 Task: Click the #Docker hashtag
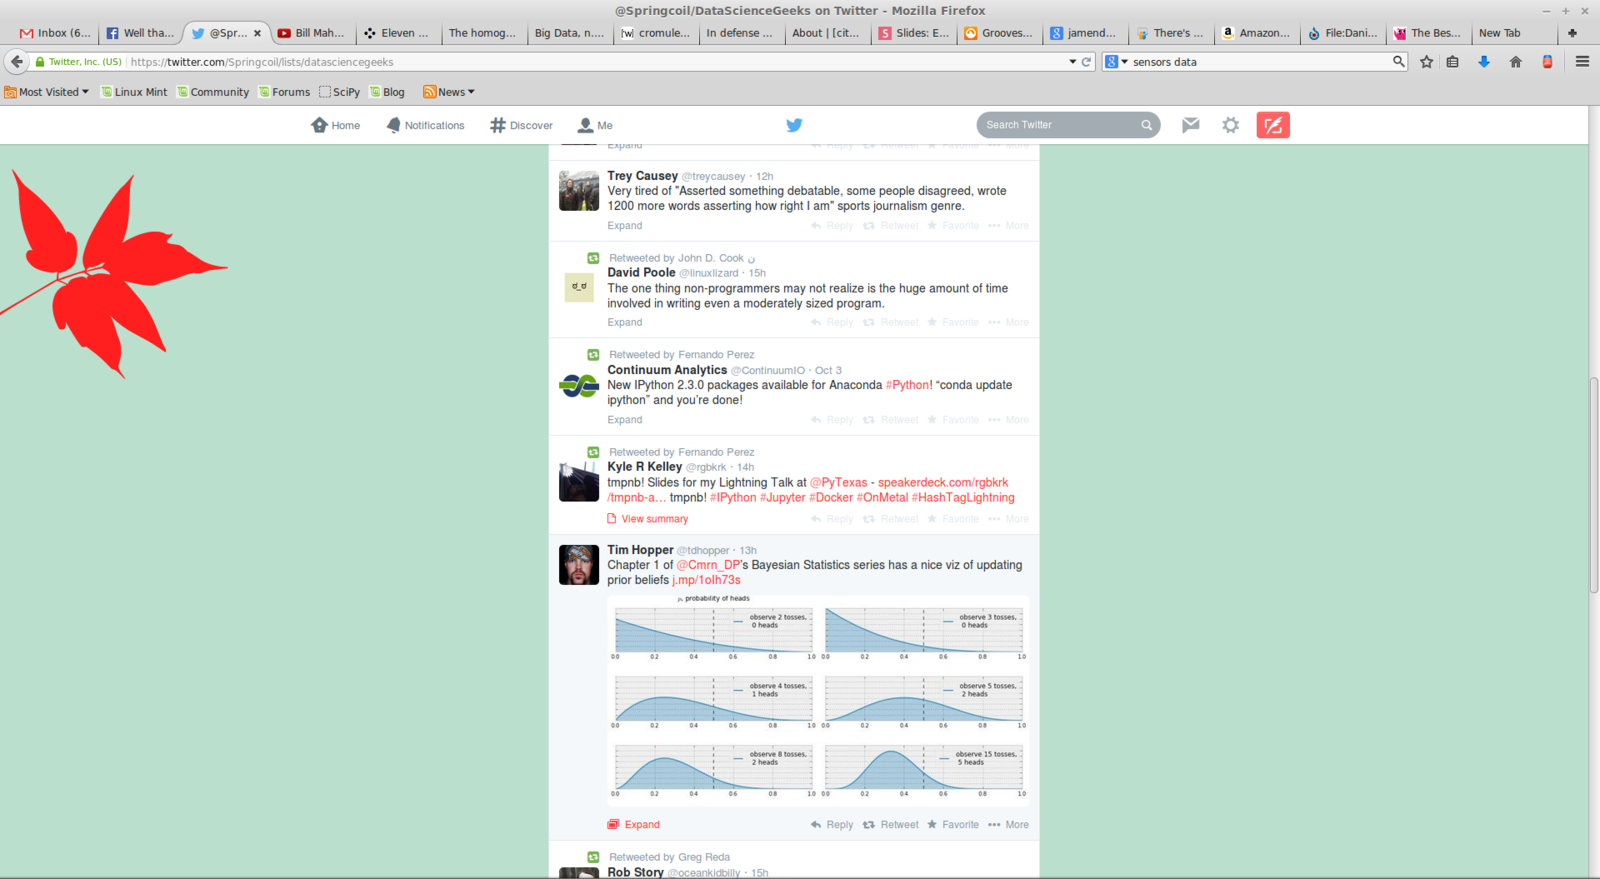pyautogui.click(x=831, y=498)
